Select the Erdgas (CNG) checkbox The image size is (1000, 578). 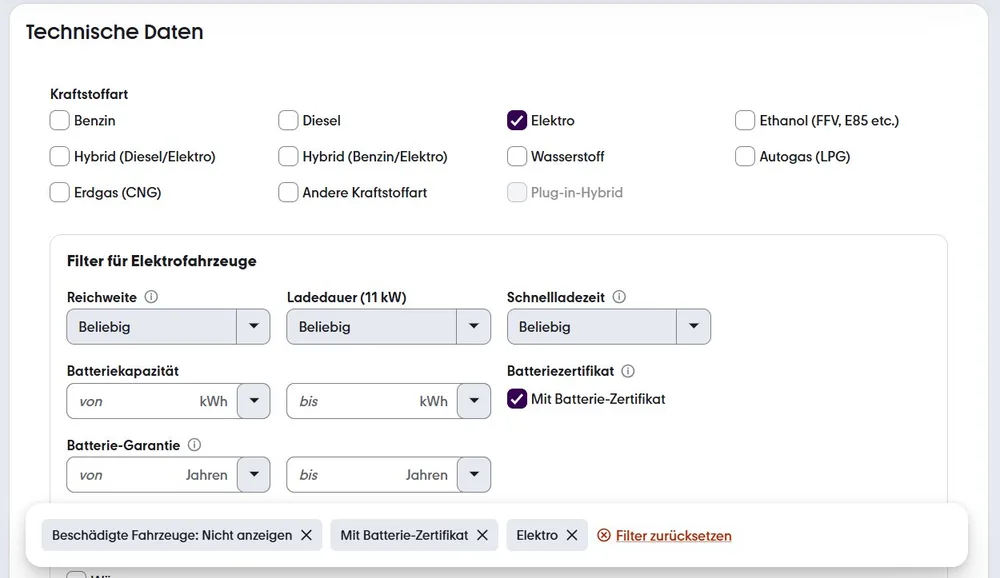click(x=59, y=192)
